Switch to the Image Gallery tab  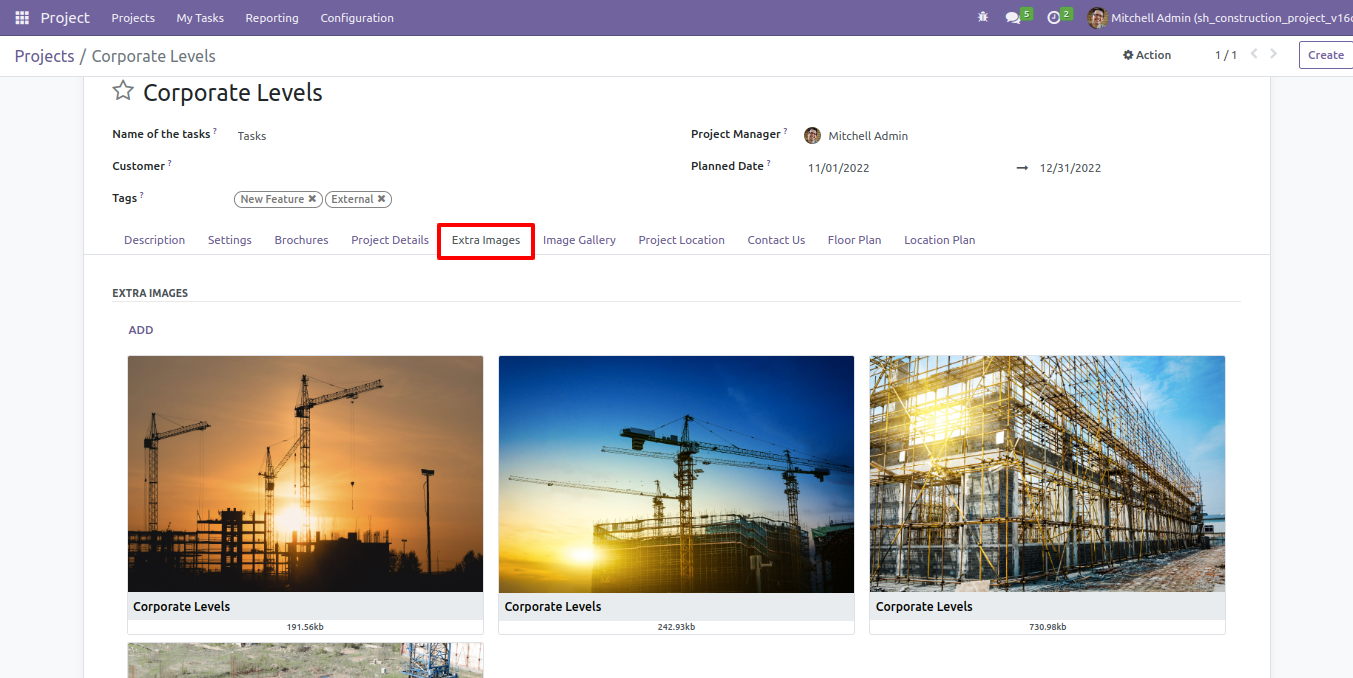click(579, 240)
